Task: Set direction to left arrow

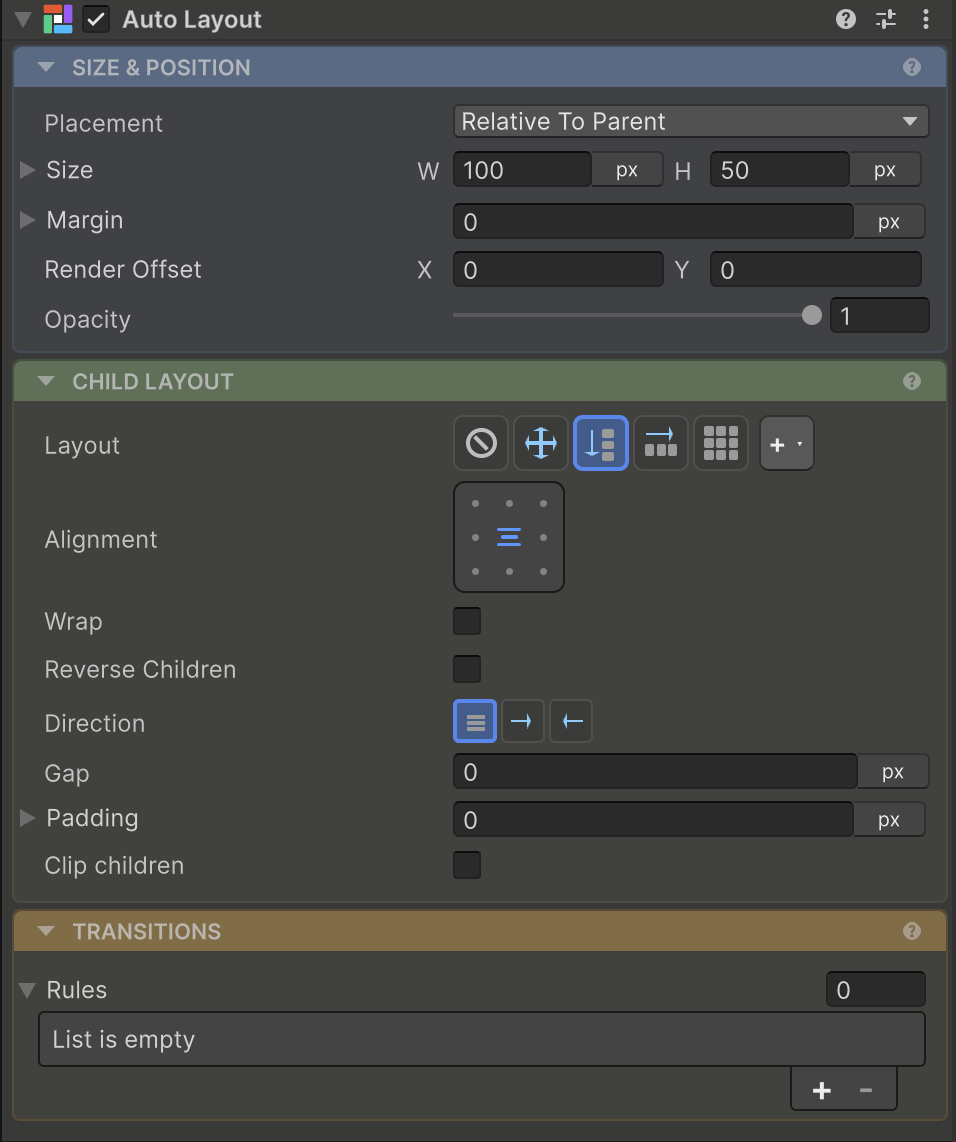Action: point(571,721)
